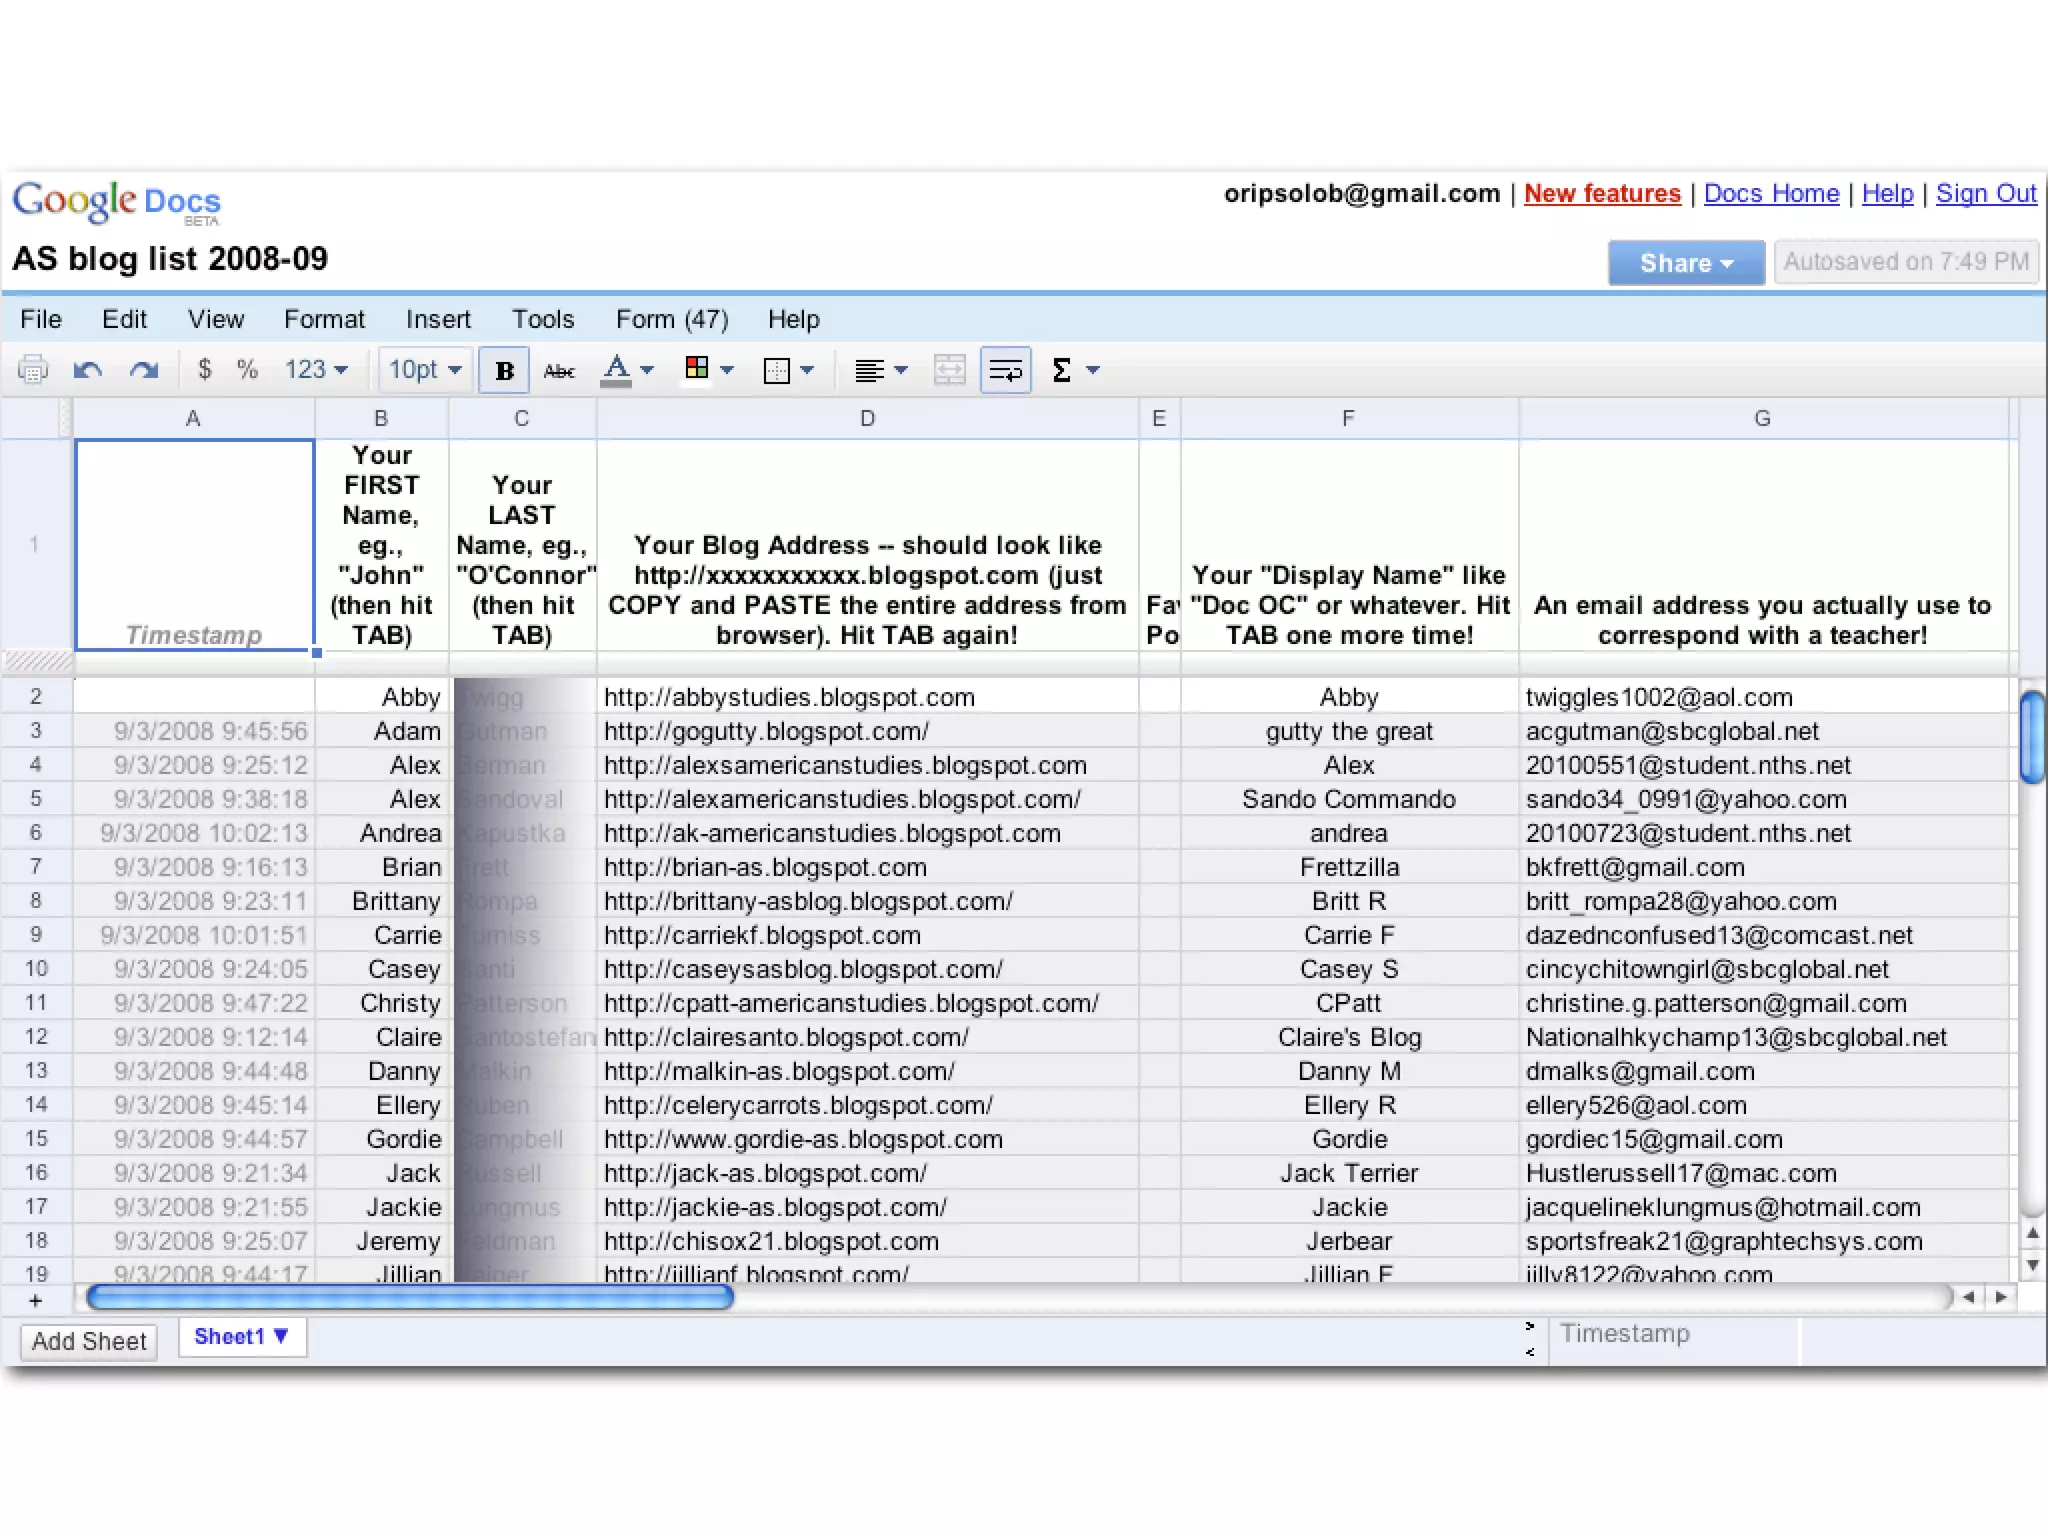This screenshot has width=2048, height=1536.
Task: Click the borders icon
Action: 777,370
